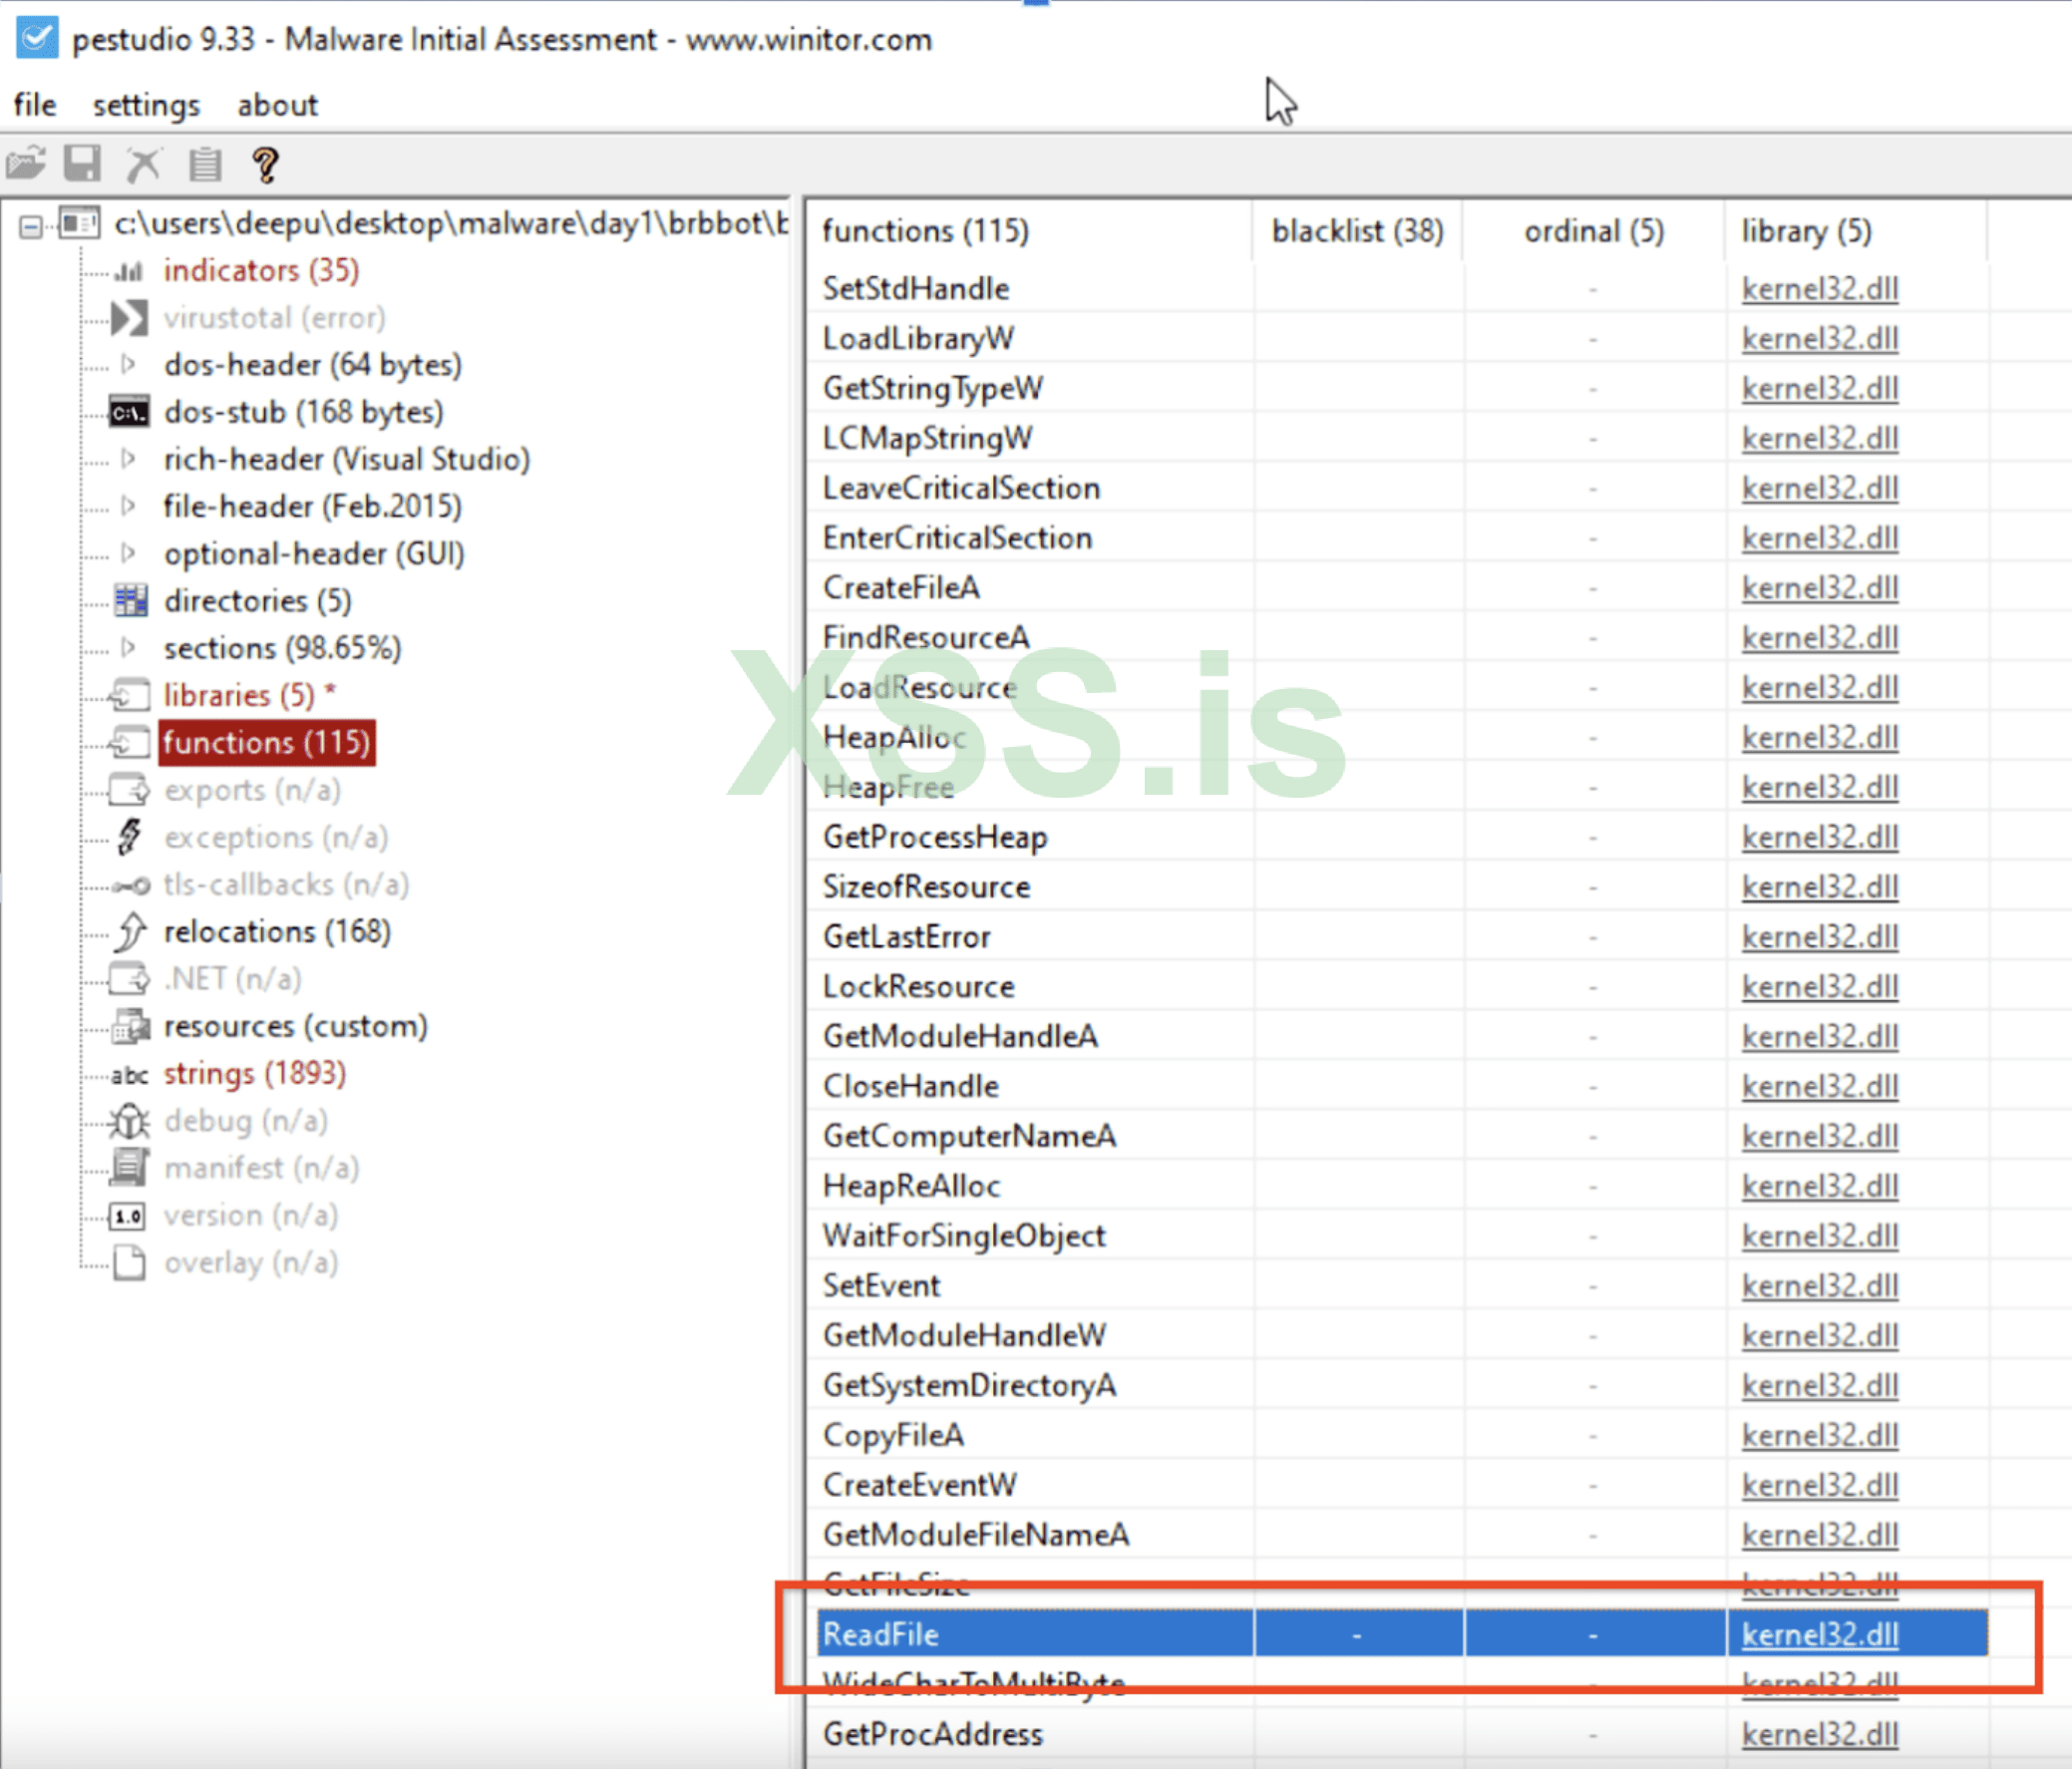Open the file menu
2072x1769 pixels.
point(35,105)
